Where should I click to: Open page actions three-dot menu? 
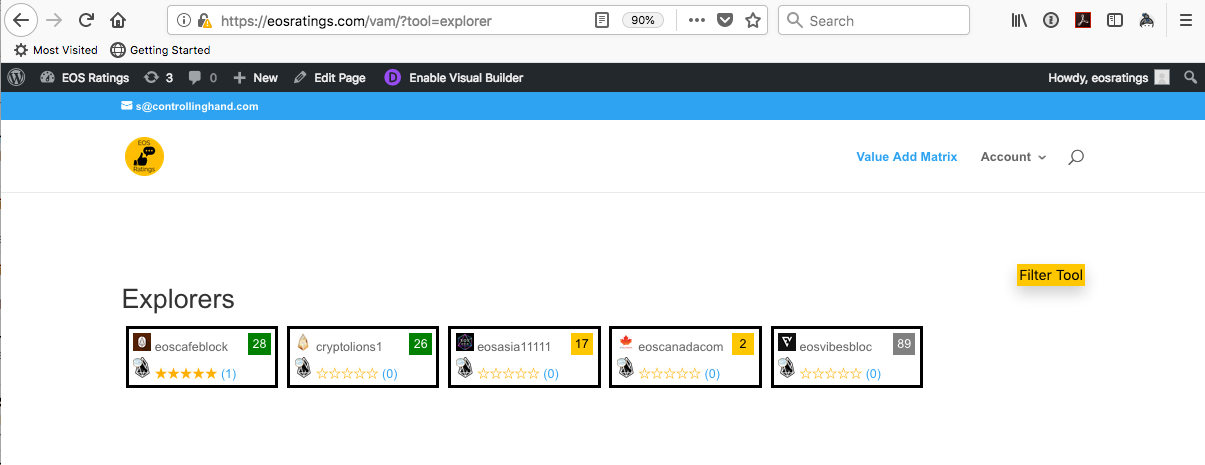(697, 20)
